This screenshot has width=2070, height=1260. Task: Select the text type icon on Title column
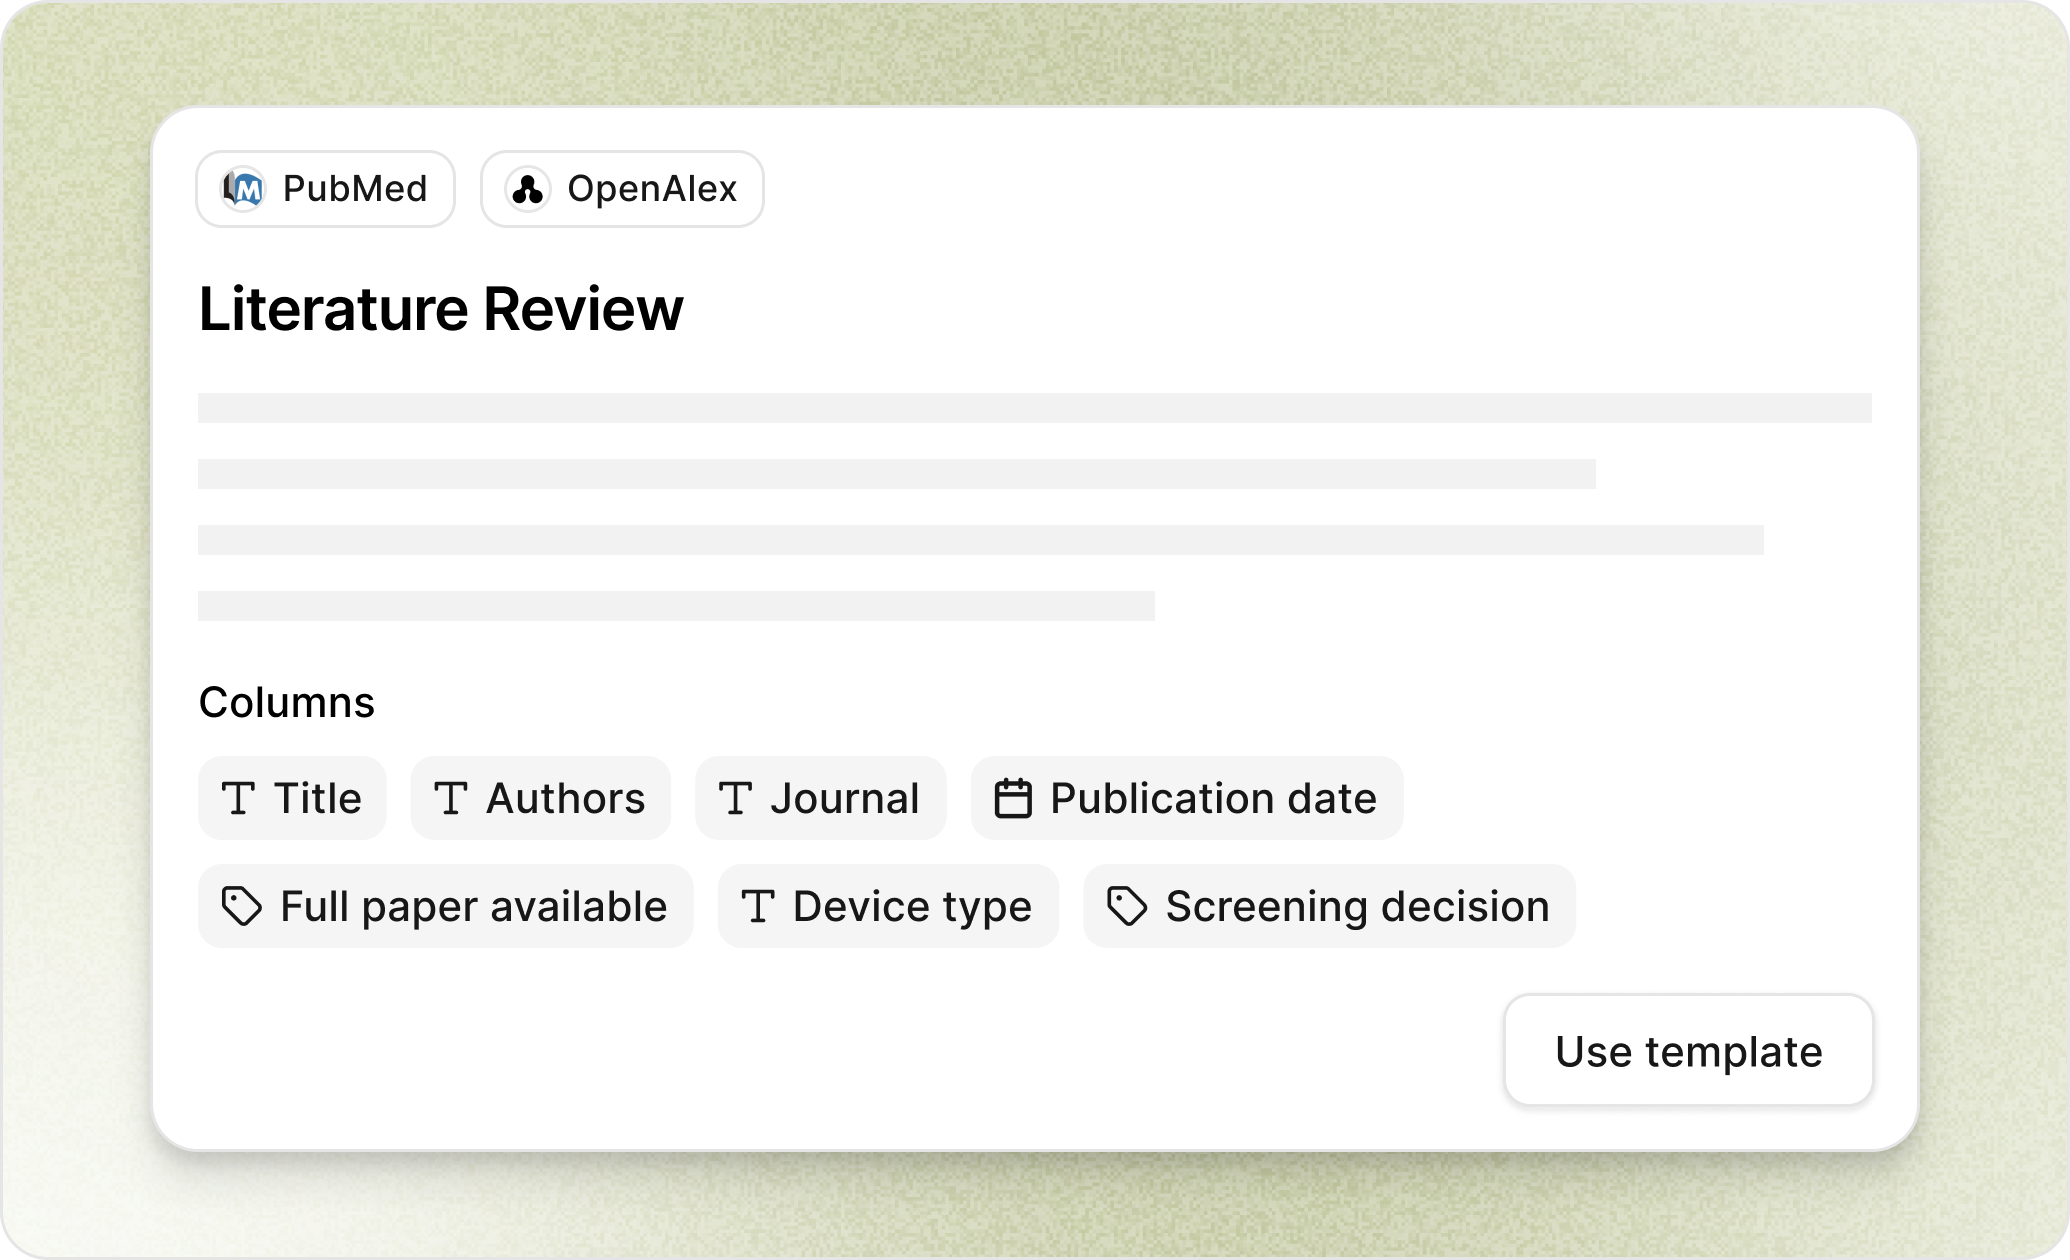[240, 798]
